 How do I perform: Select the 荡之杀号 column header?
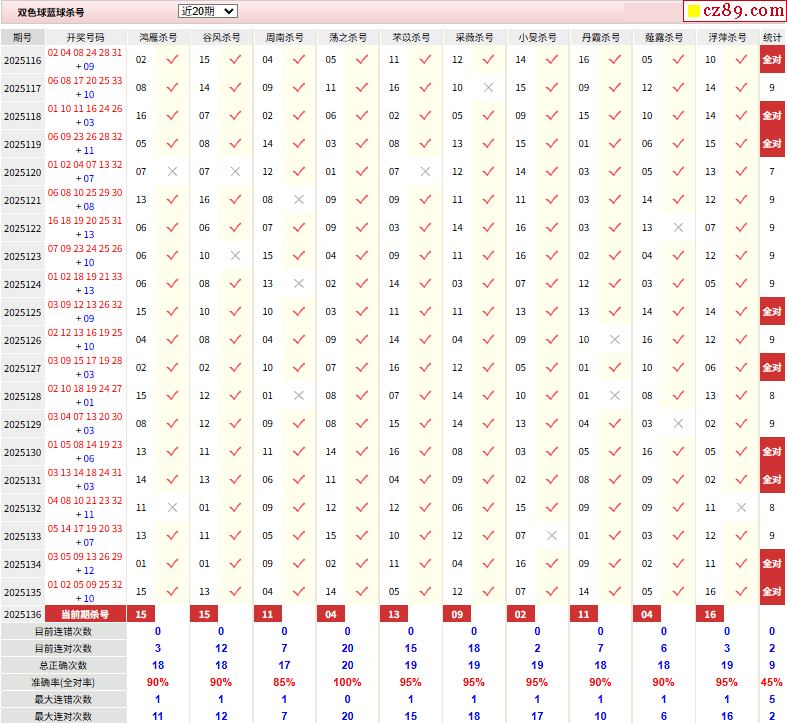(x=347, y=37)
